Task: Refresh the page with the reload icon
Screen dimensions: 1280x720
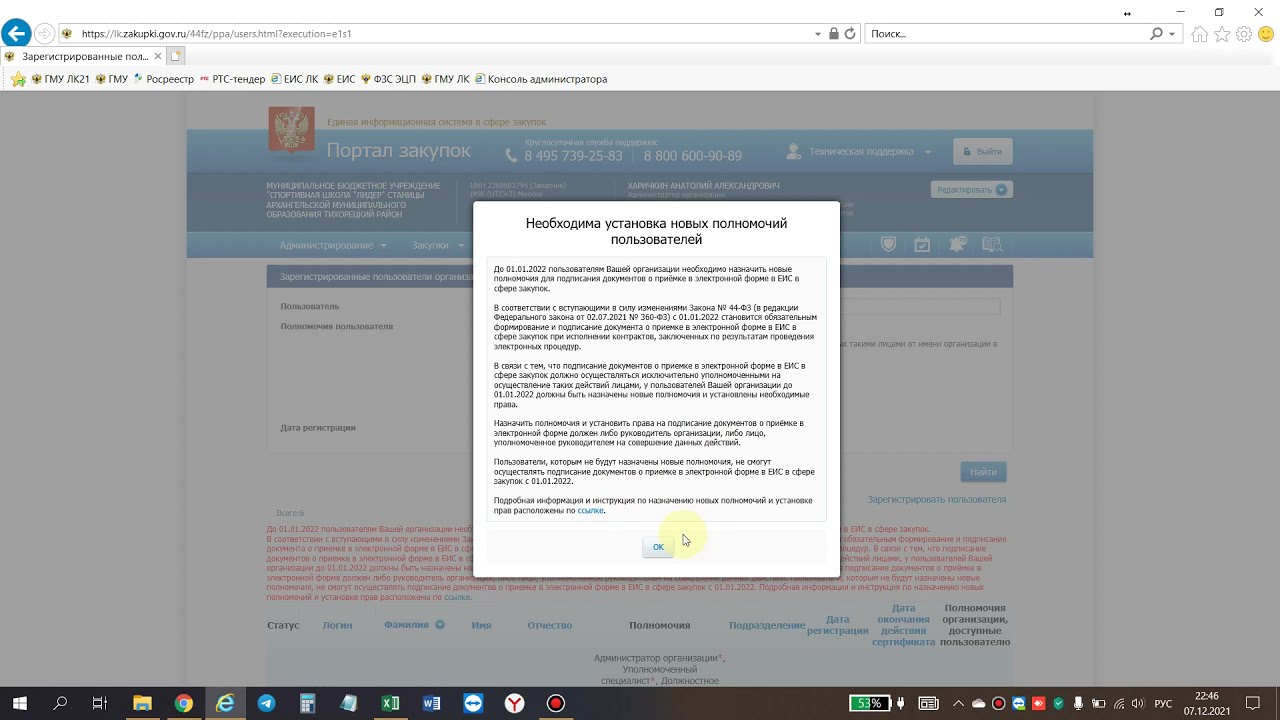Action: point(850,34)
